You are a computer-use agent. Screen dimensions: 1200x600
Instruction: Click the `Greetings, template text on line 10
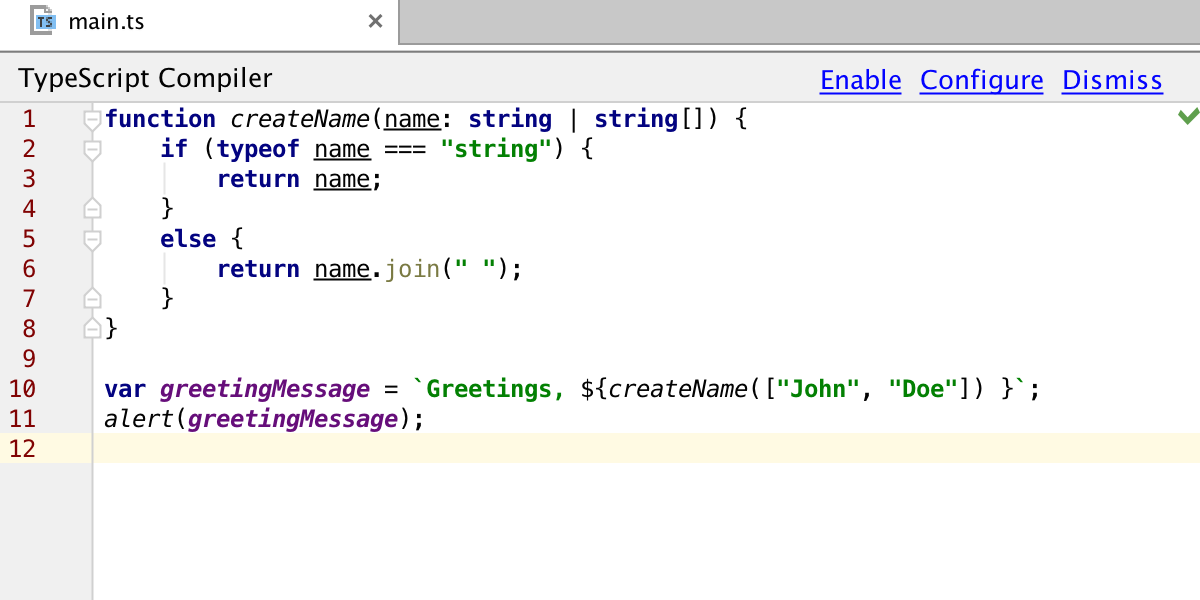489,390
